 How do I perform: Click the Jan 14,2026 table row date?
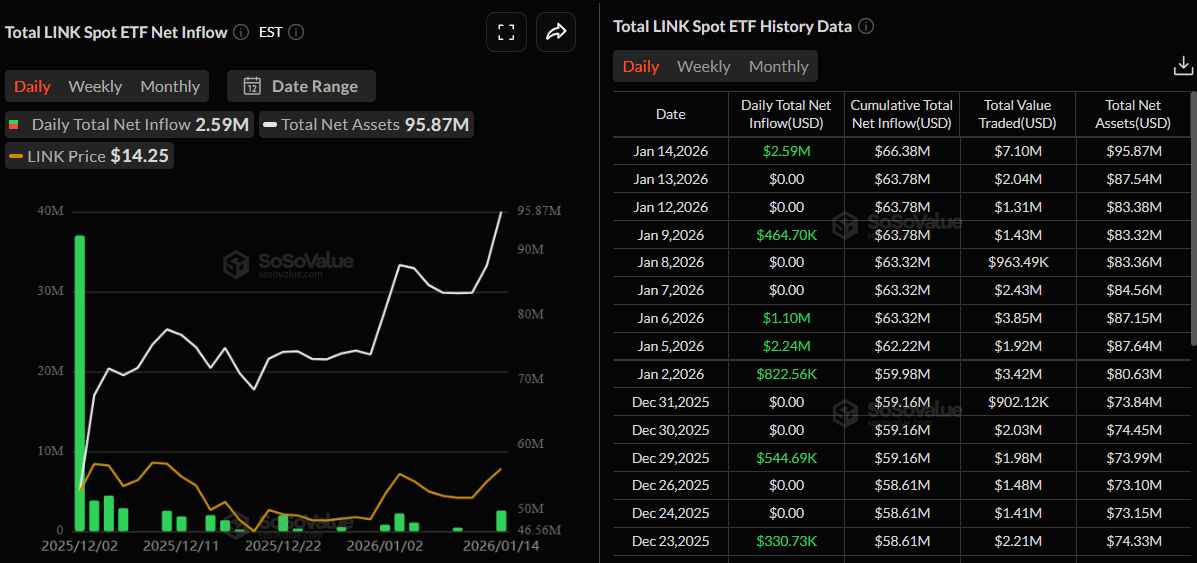click(670, 151)
